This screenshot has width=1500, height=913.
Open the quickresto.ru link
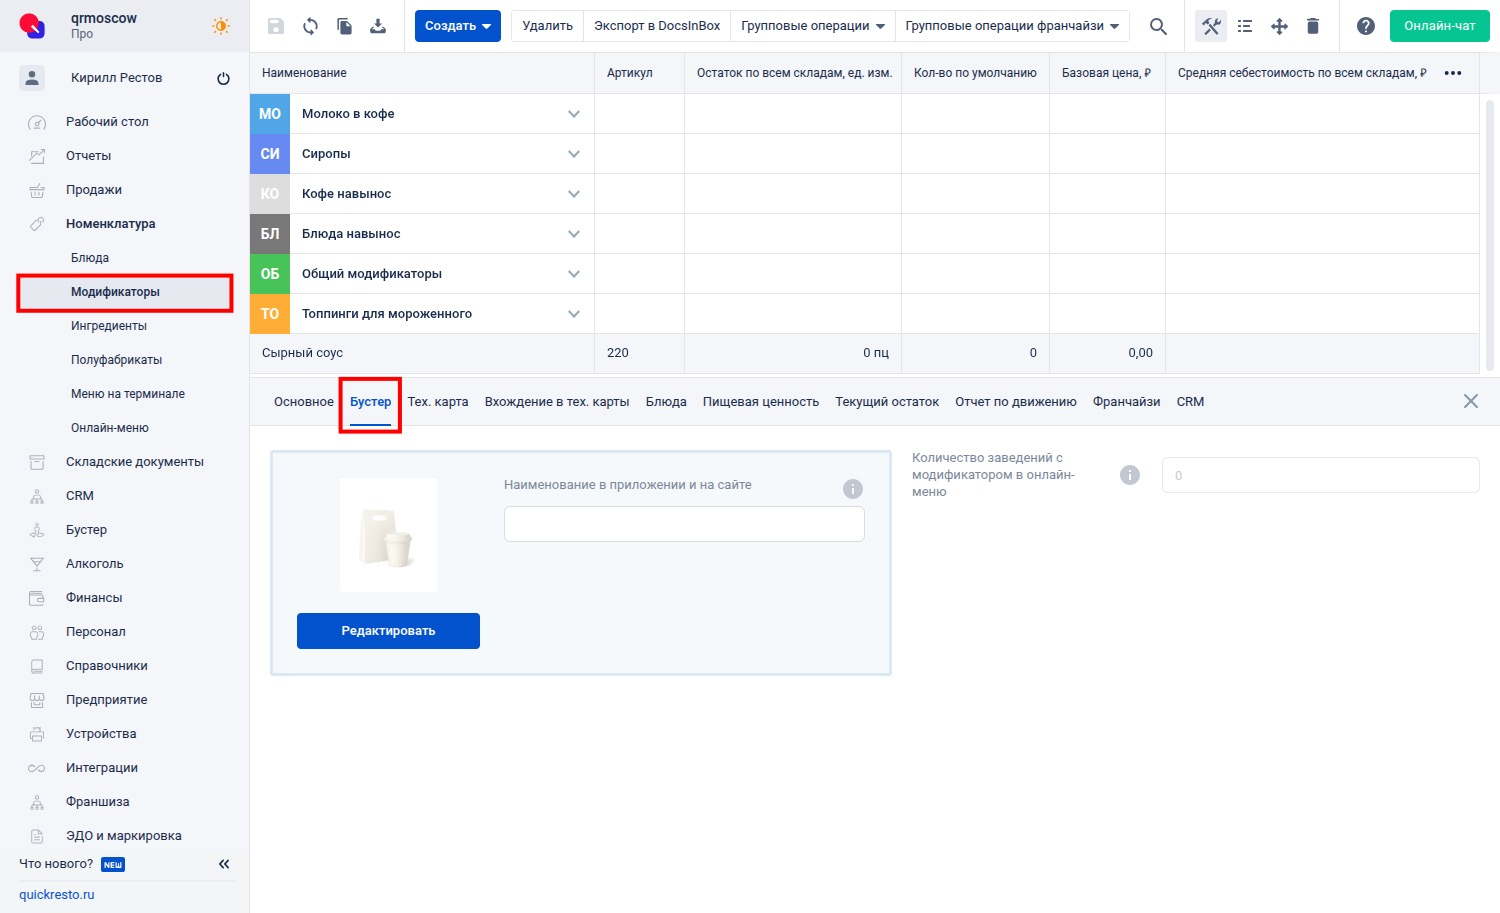(x=57, y=895)
